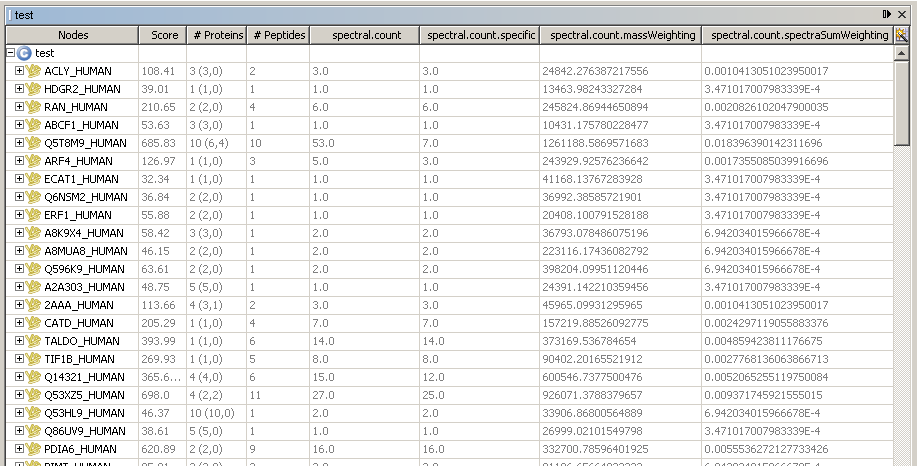Image resolution: width=917 pixels, height=466 pixels.
Task: Close the test panel with X
Action: [x=903, y=14]
